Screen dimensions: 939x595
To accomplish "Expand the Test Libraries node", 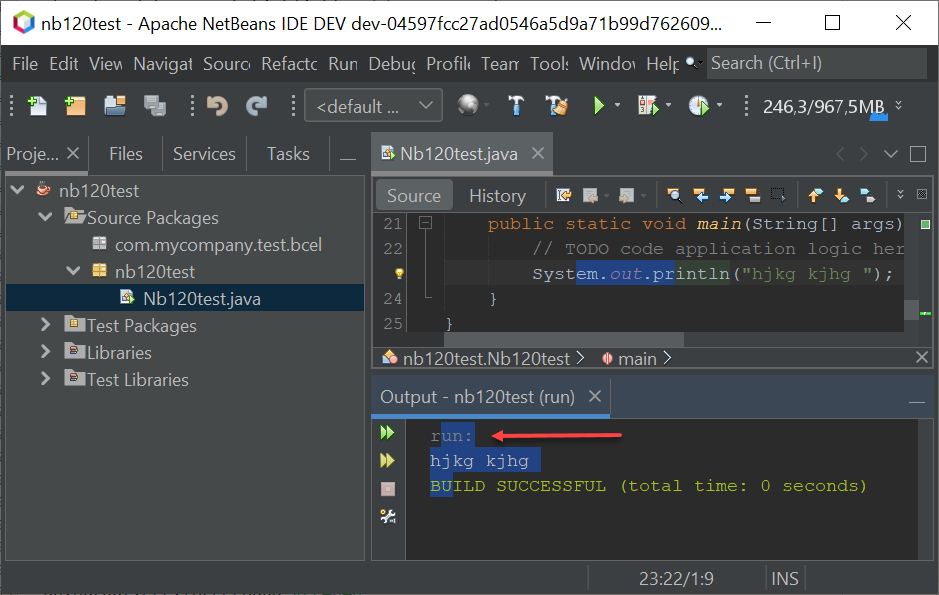I will pos(46,378).
